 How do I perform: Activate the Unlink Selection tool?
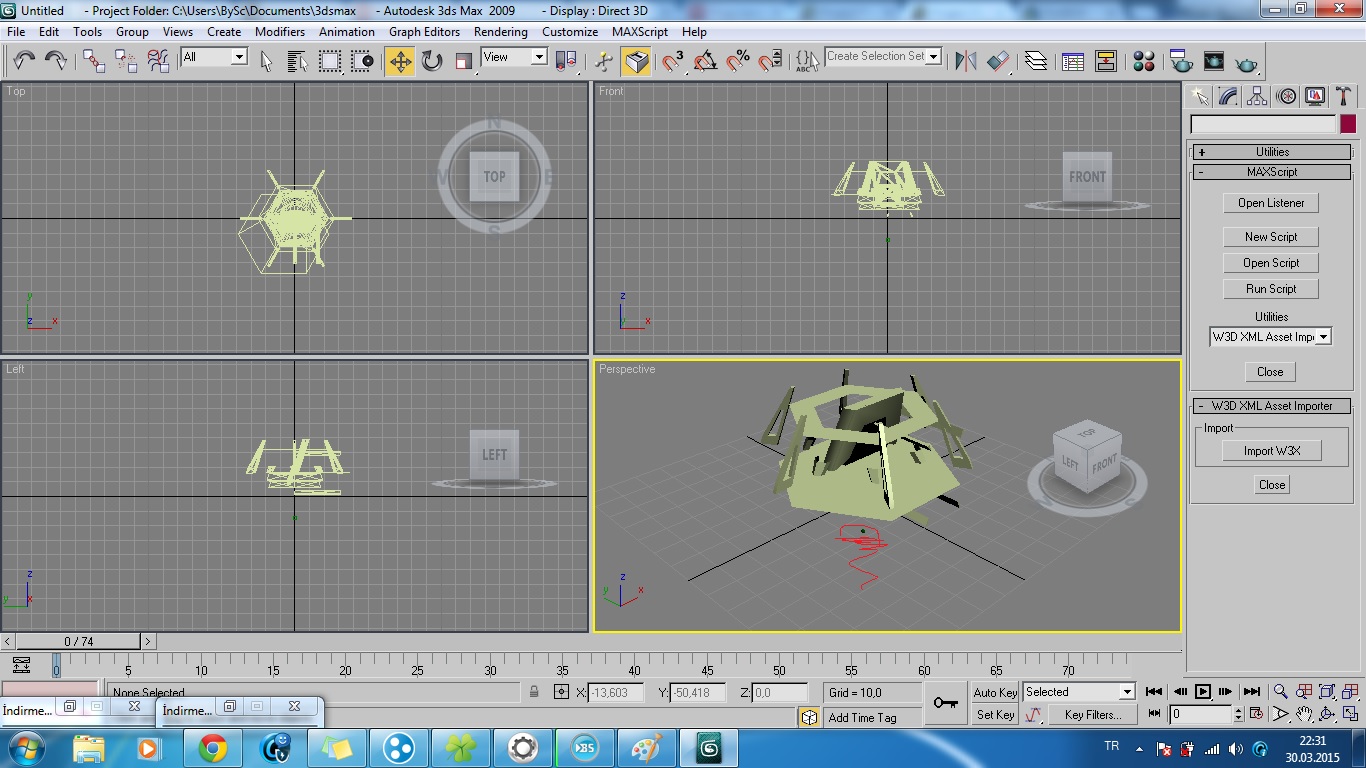pos(126,61)
